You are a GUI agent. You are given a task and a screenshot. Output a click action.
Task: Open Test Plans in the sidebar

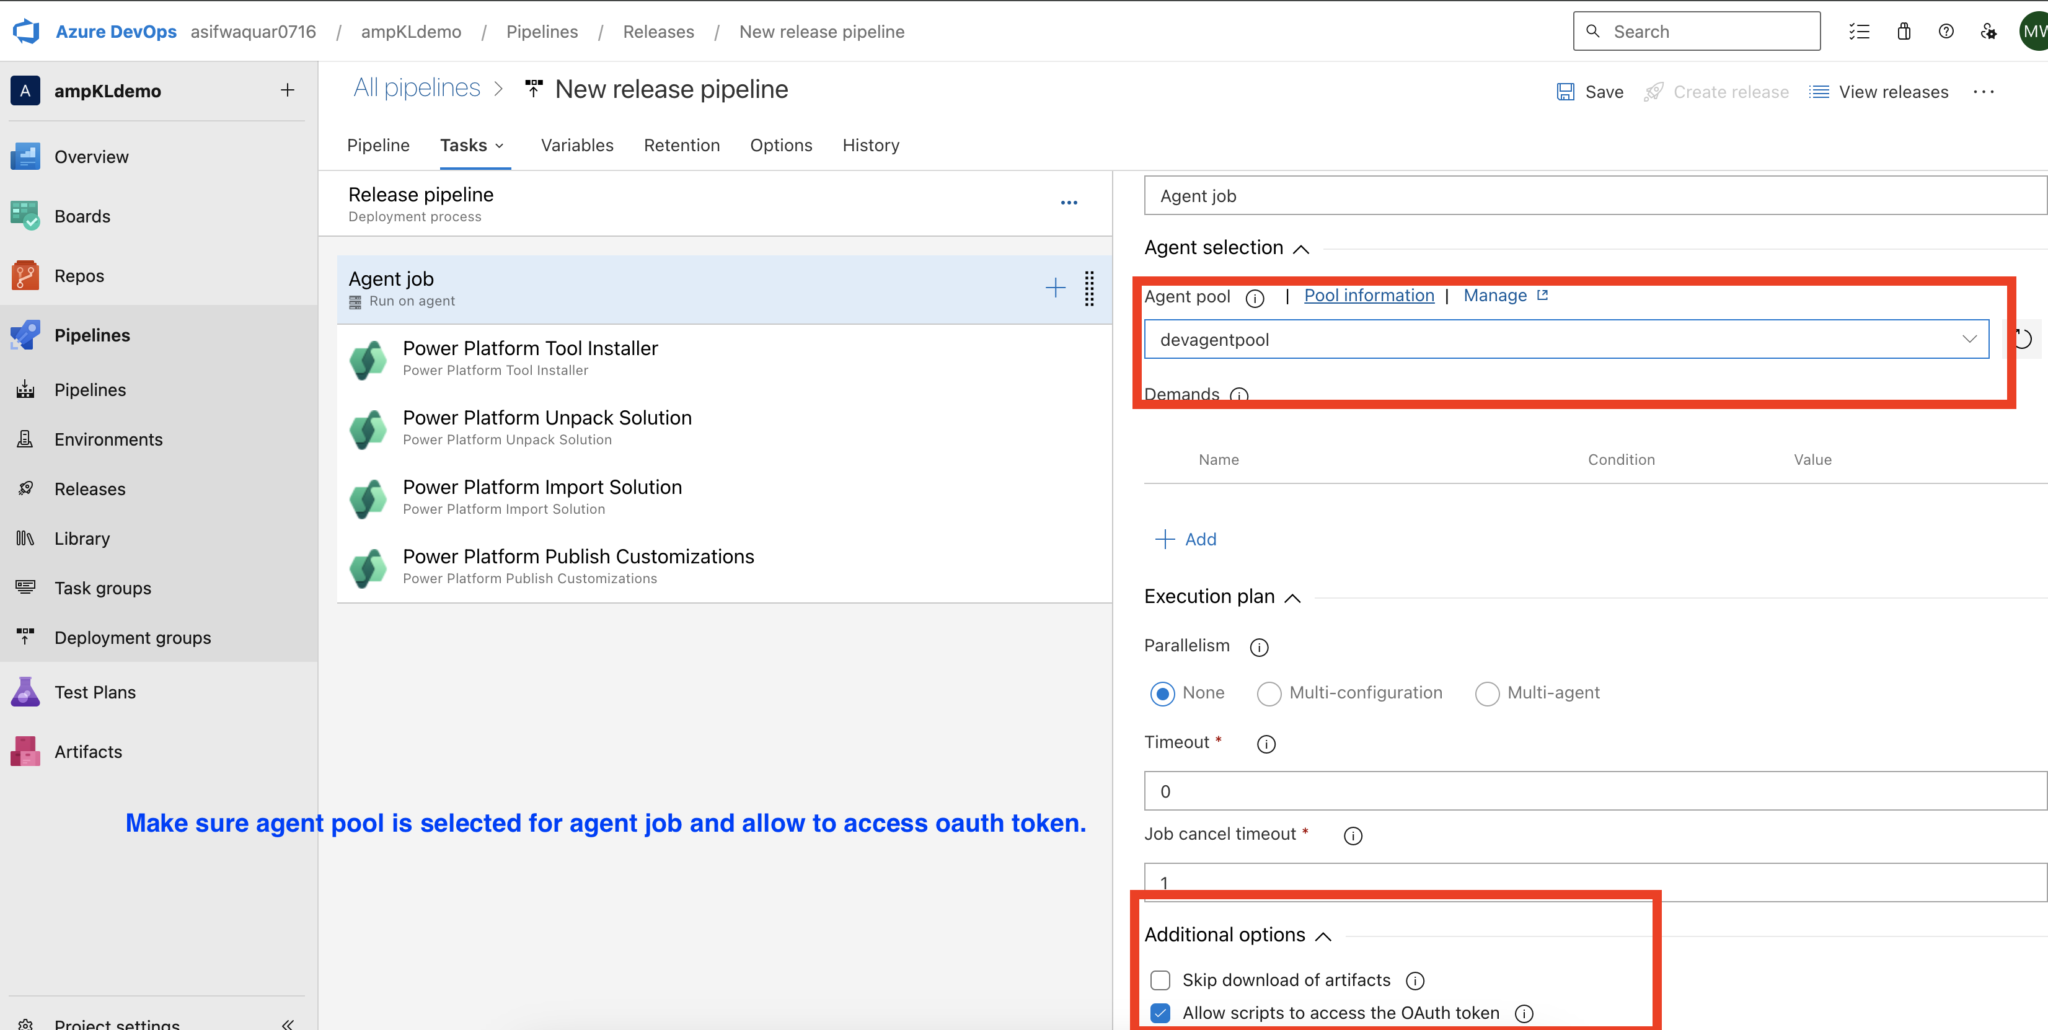coord(95,692)
